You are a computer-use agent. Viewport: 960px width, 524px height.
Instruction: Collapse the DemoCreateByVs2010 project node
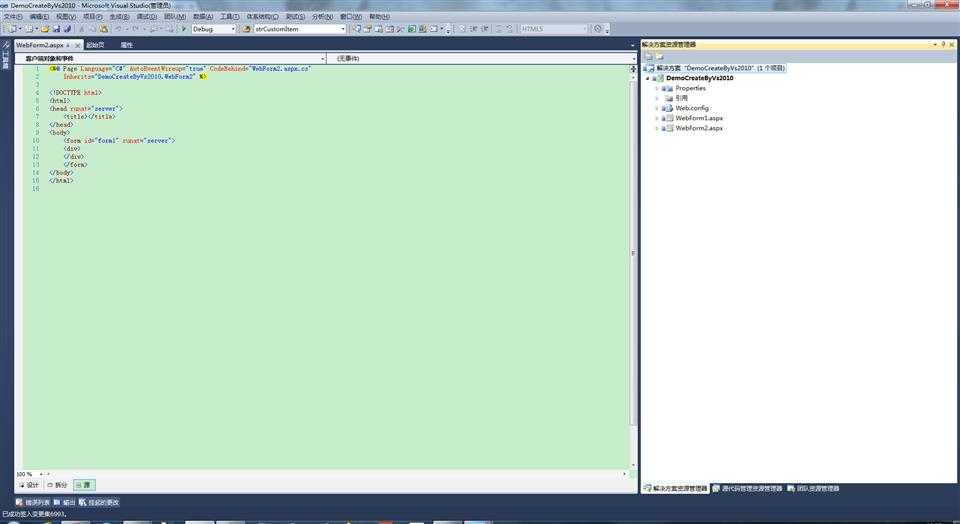[648, 78]
